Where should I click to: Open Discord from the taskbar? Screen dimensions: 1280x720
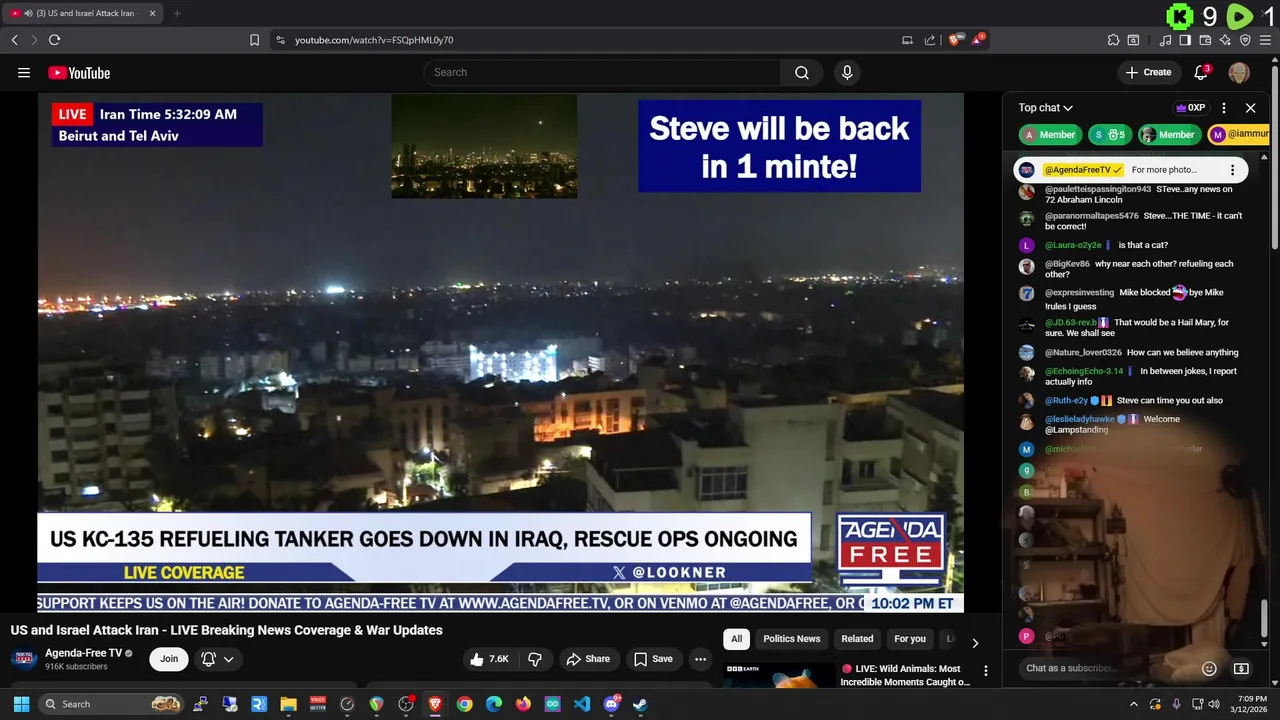[611, 704]
